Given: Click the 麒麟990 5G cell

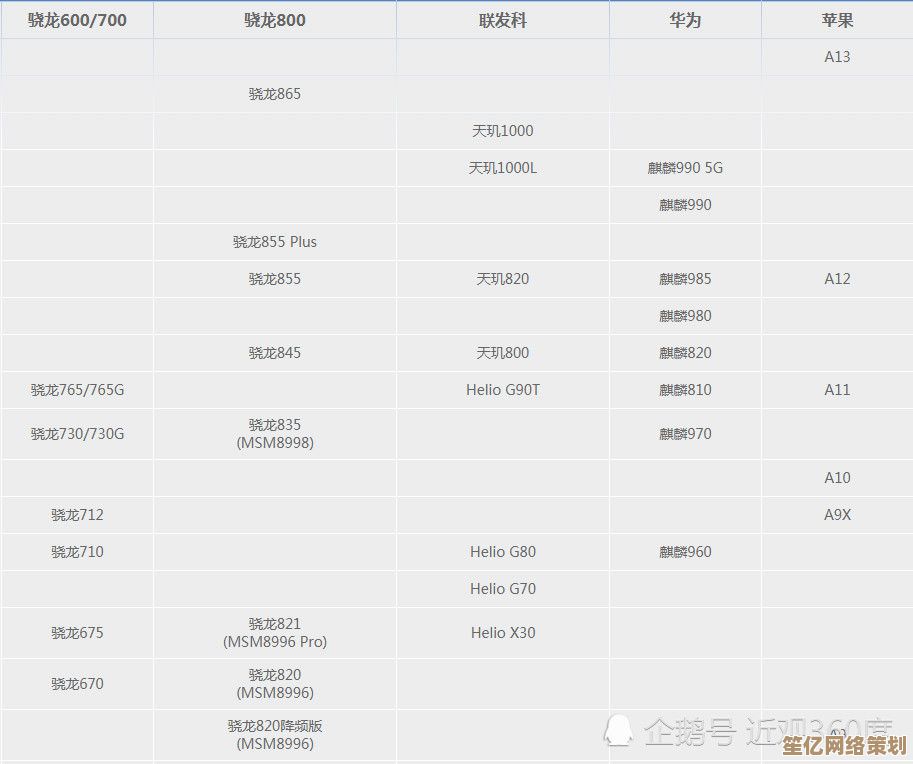Looking at the screenshot, I should coord(685,168).
